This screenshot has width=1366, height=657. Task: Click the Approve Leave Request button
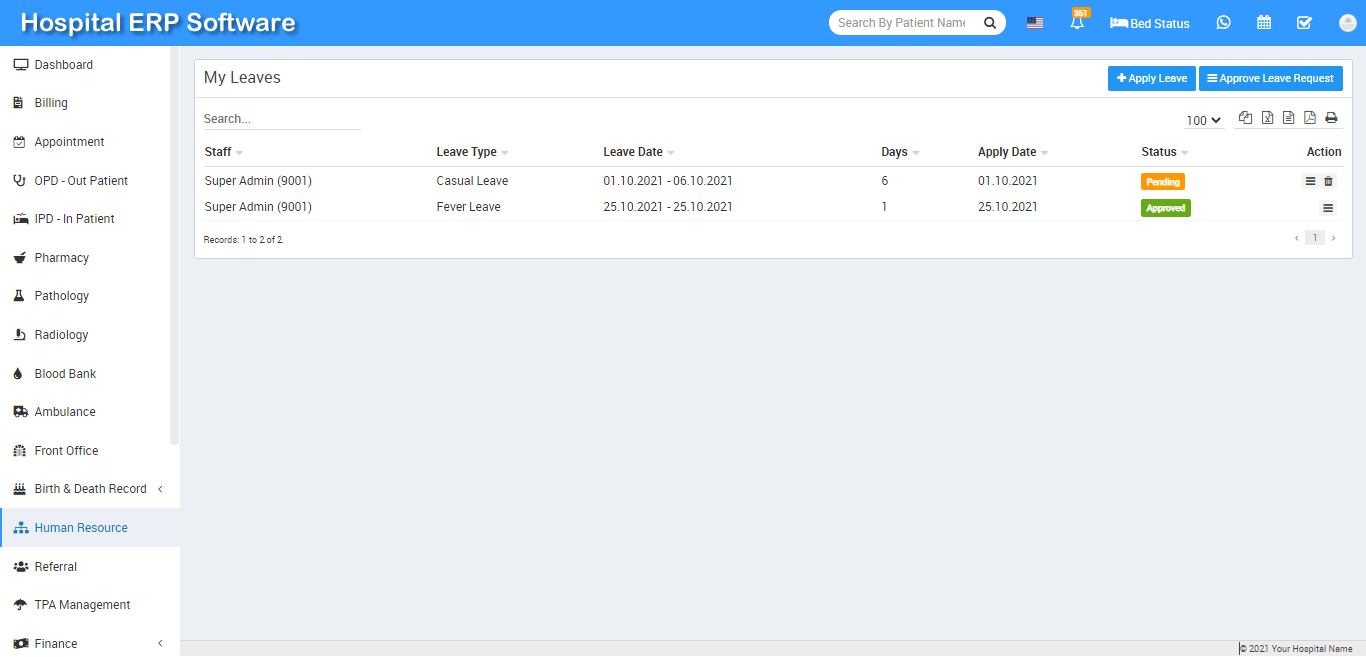pyautogui.click(x=1270, y=78)
